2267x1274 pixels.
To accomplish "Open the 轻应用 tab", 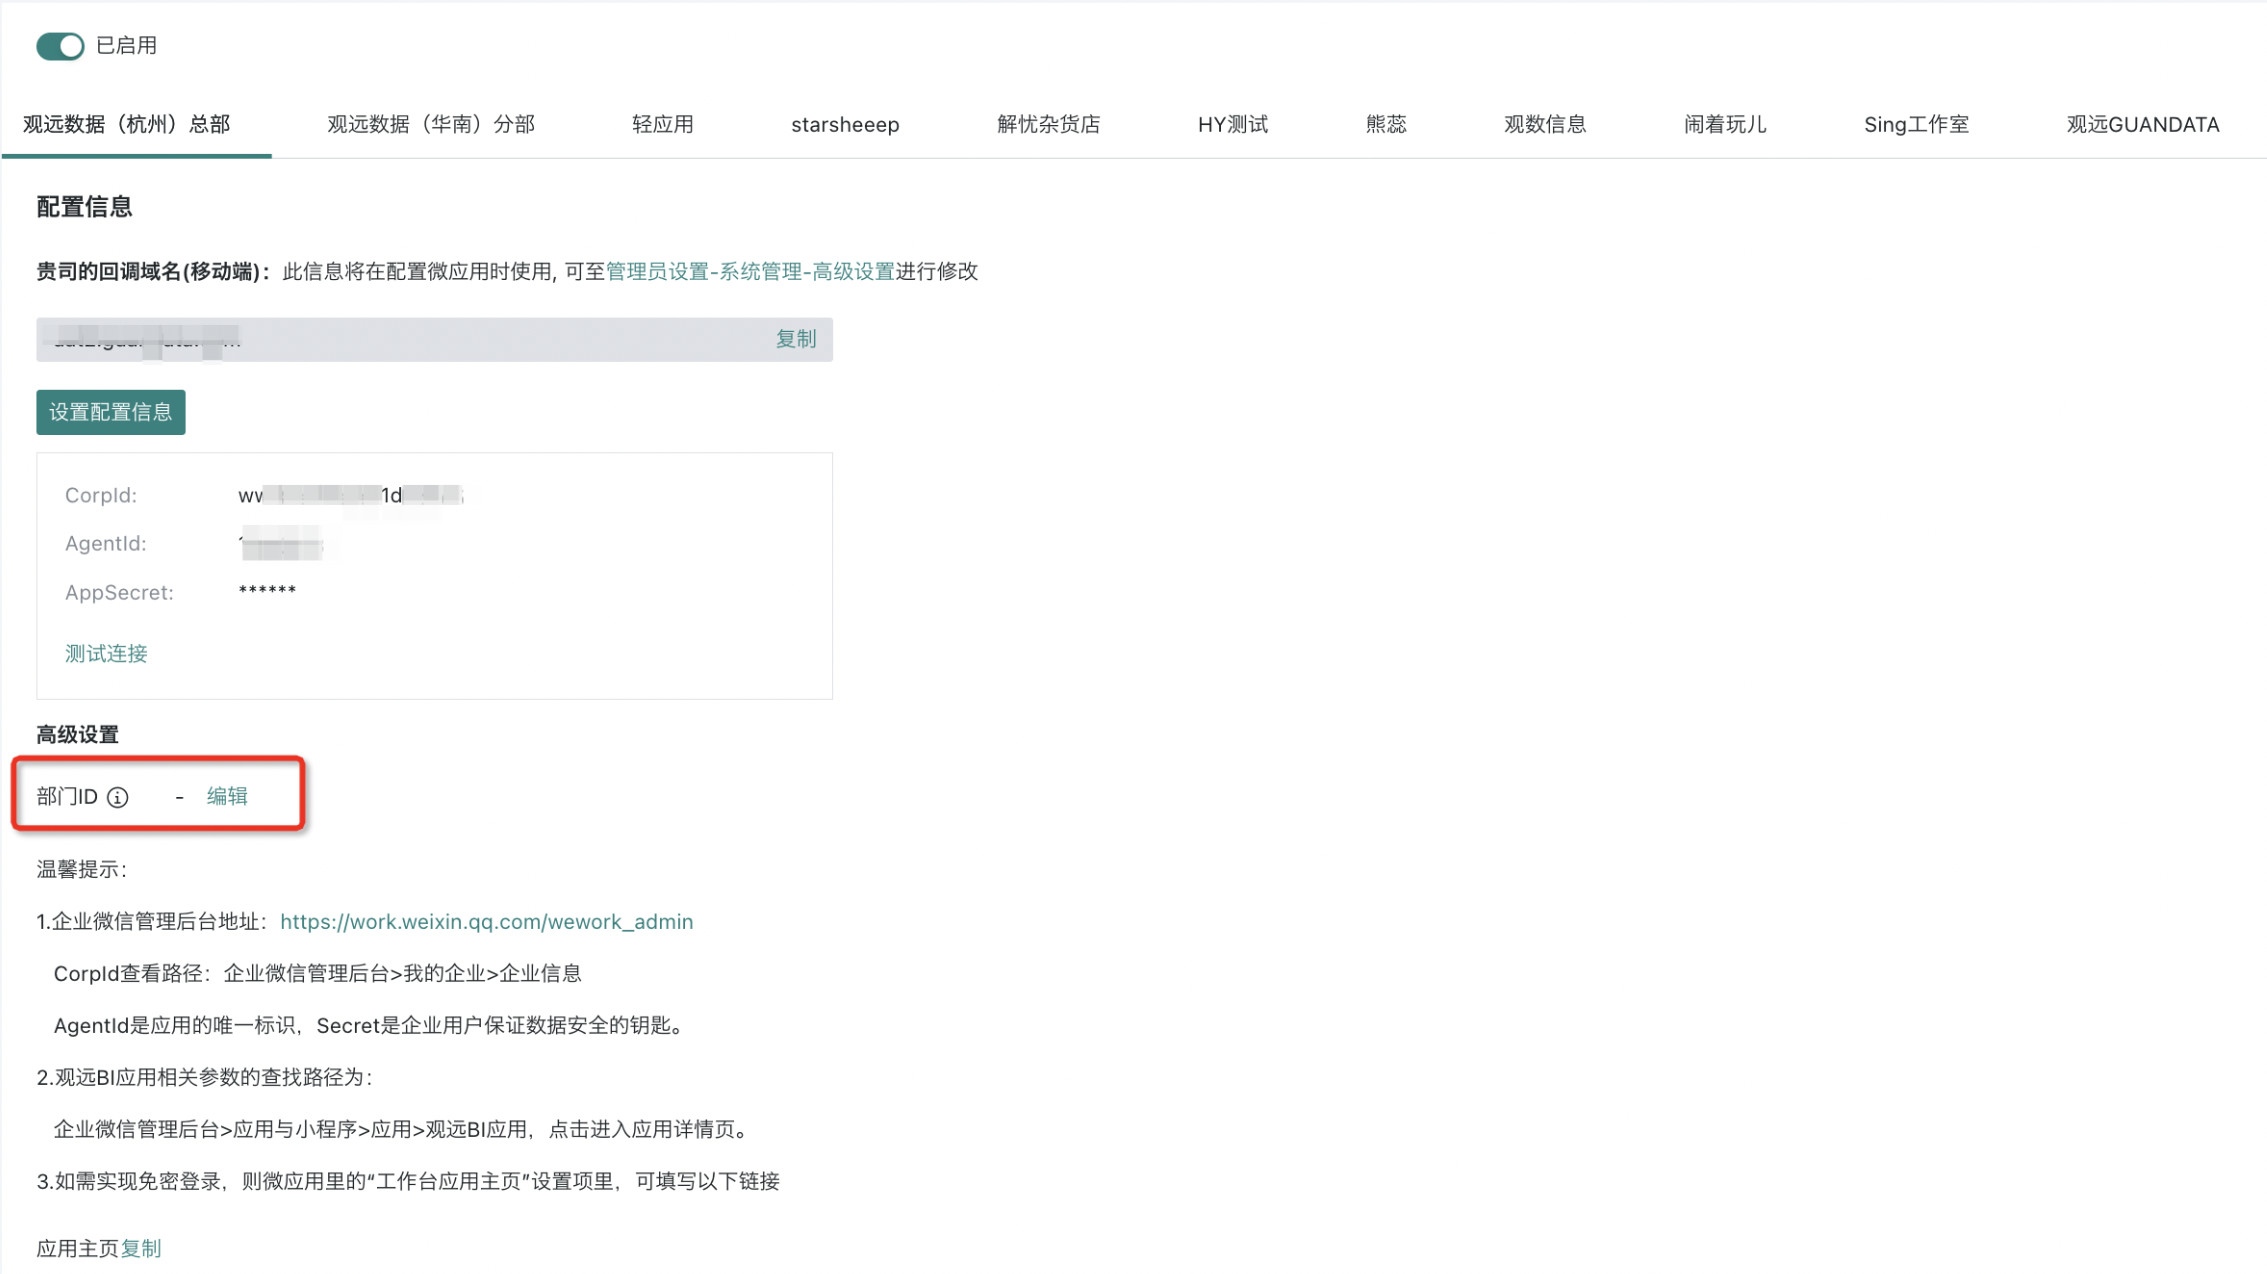I will (662, 124).
